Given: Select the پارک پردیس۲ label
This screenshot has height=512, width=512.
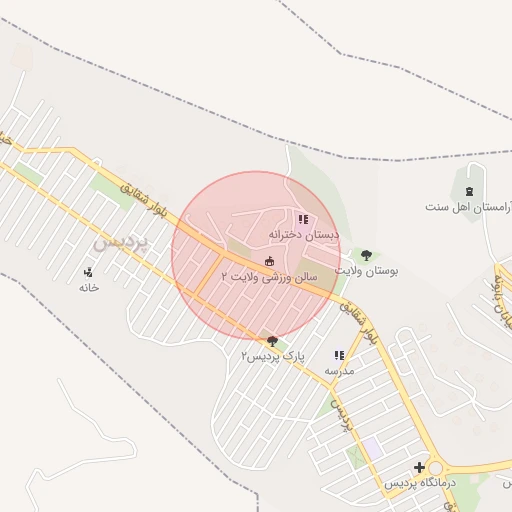Looking at the screenshot, I should (x=273, y=357).
